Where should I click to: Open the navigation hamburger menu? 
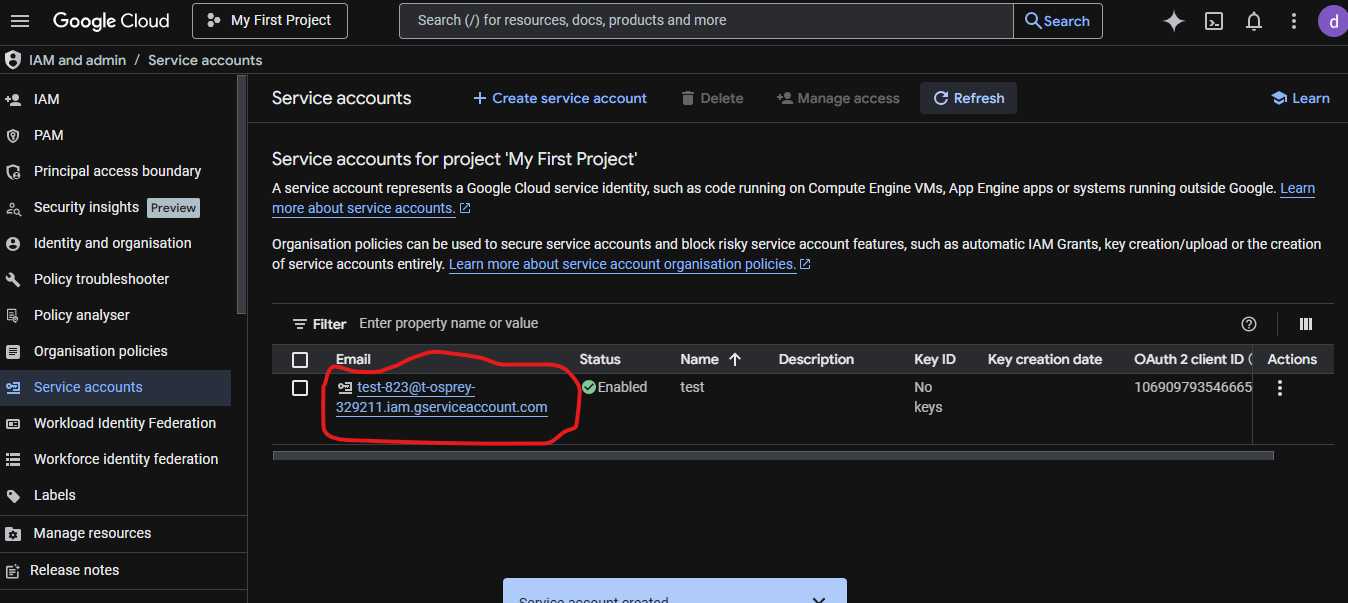(20, 20)
